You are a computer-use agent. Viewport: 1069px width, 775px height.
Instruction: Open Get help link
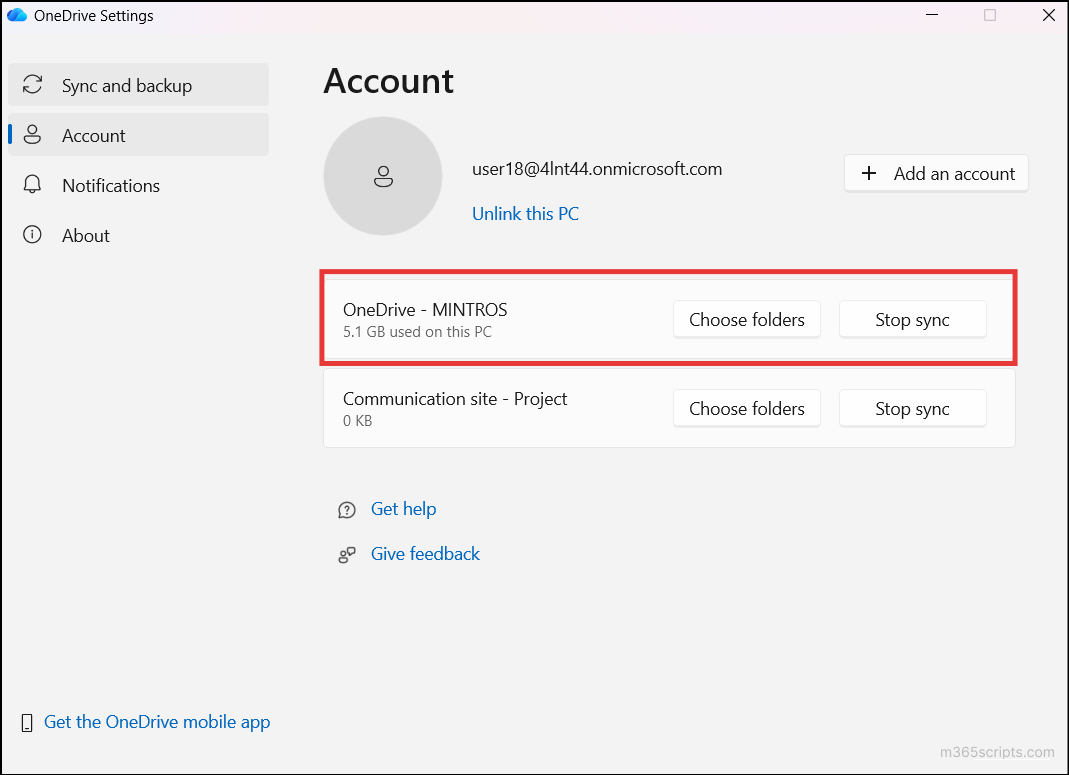click(x=403, y=509)
